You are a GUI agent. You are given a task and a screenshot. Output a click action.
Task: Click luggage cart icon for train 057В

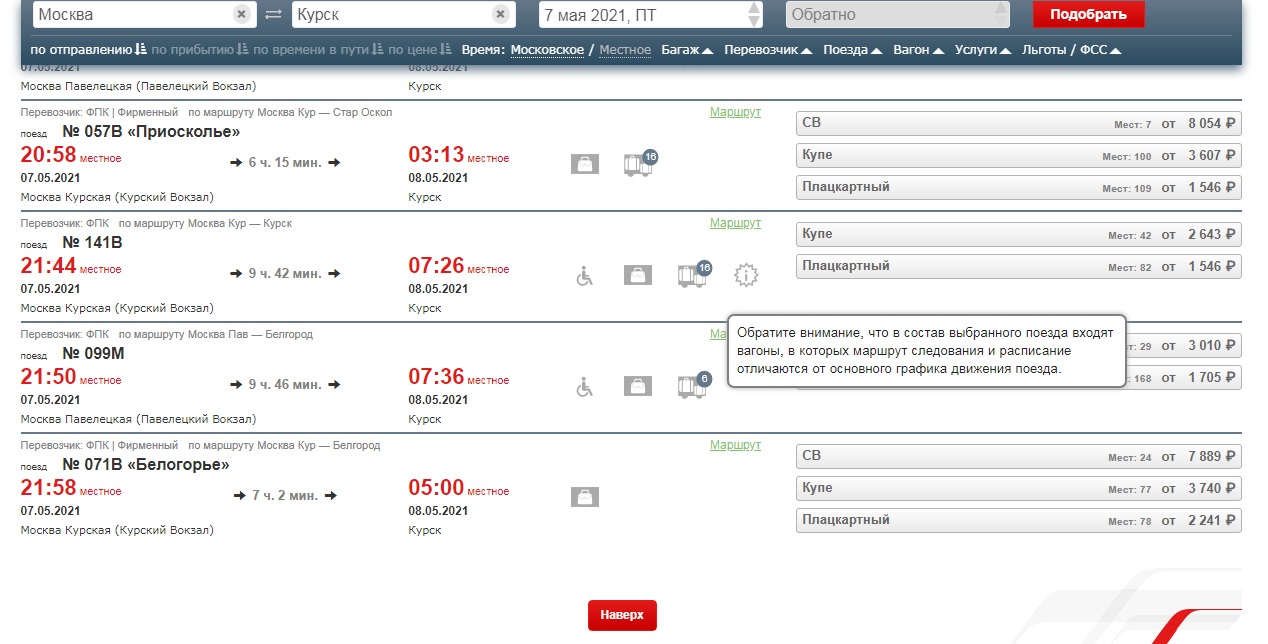pos(637,164)
